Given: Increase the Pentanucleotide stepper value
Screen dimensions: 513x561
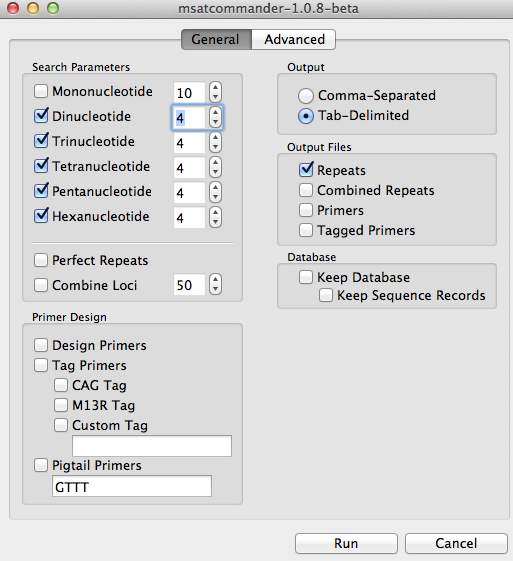Looking at the screenshot, I should coord(215,187).
